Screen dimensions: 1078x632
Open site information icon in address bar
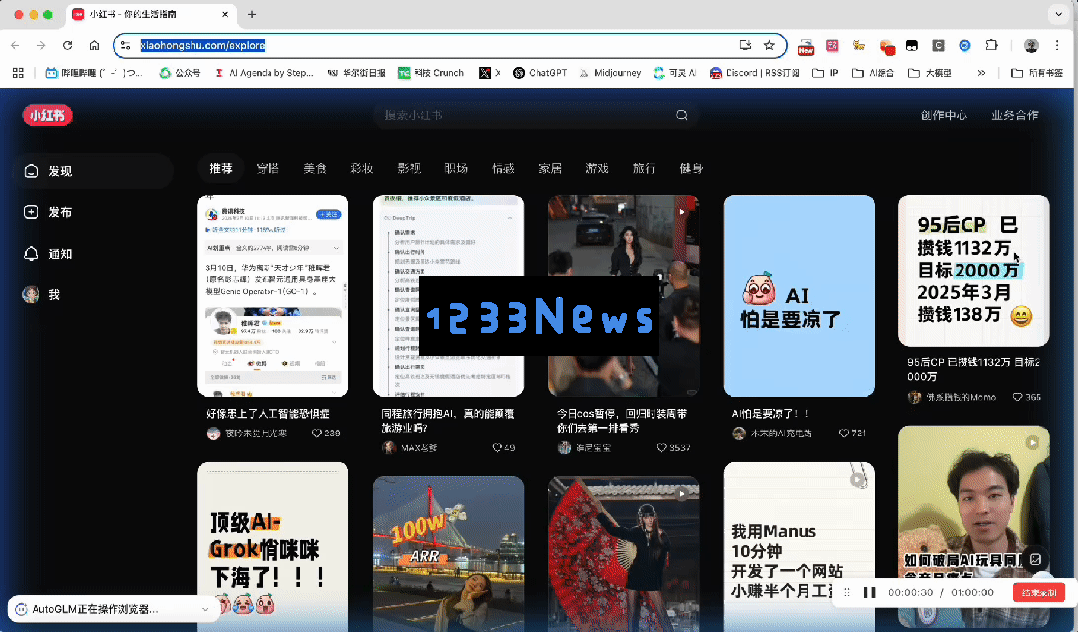125,45
